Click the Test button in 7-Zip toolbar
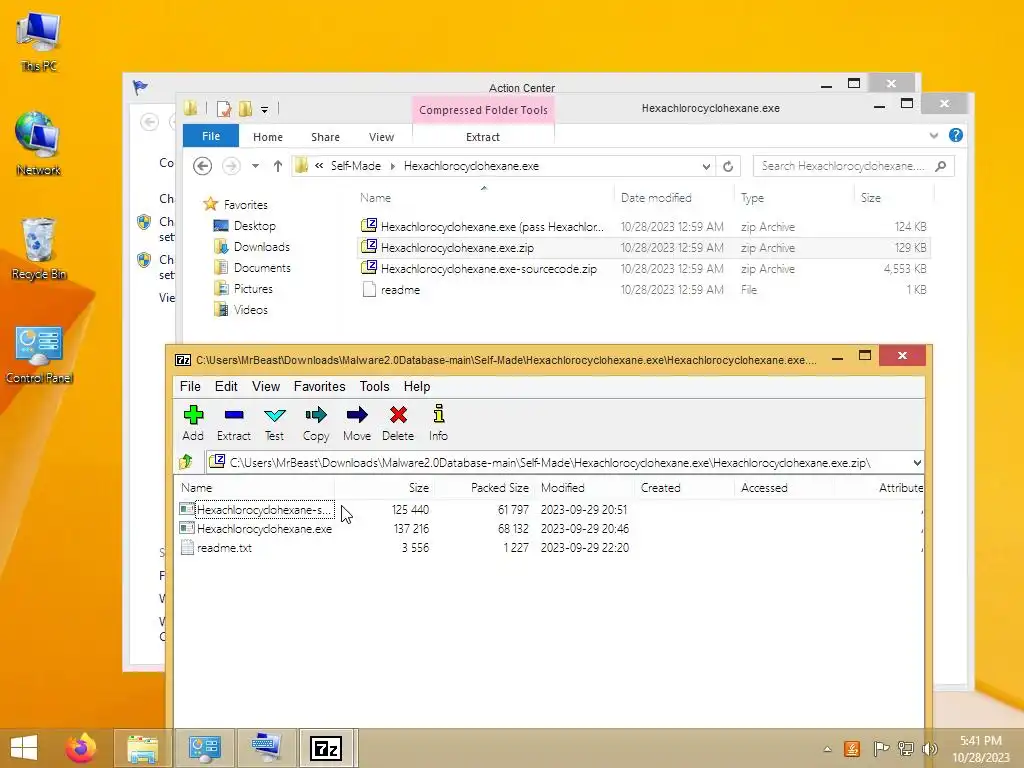1024x768 pixels. [x=274, y=423]
